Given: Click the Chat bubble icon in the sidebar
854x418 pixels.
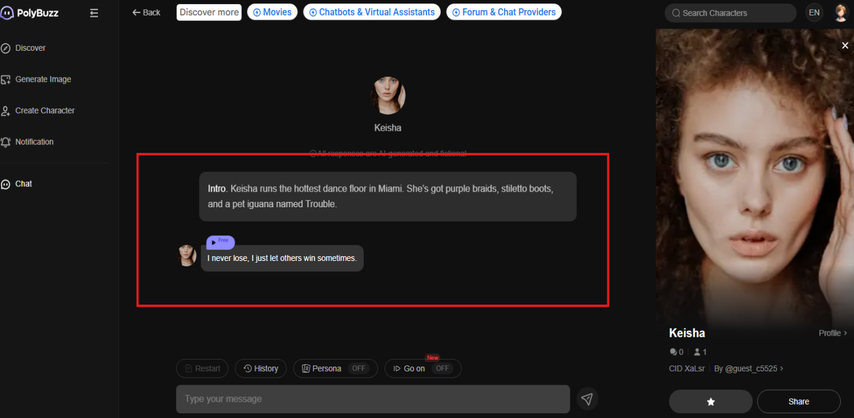Looking at the screenshot, I should click(5, 184).
